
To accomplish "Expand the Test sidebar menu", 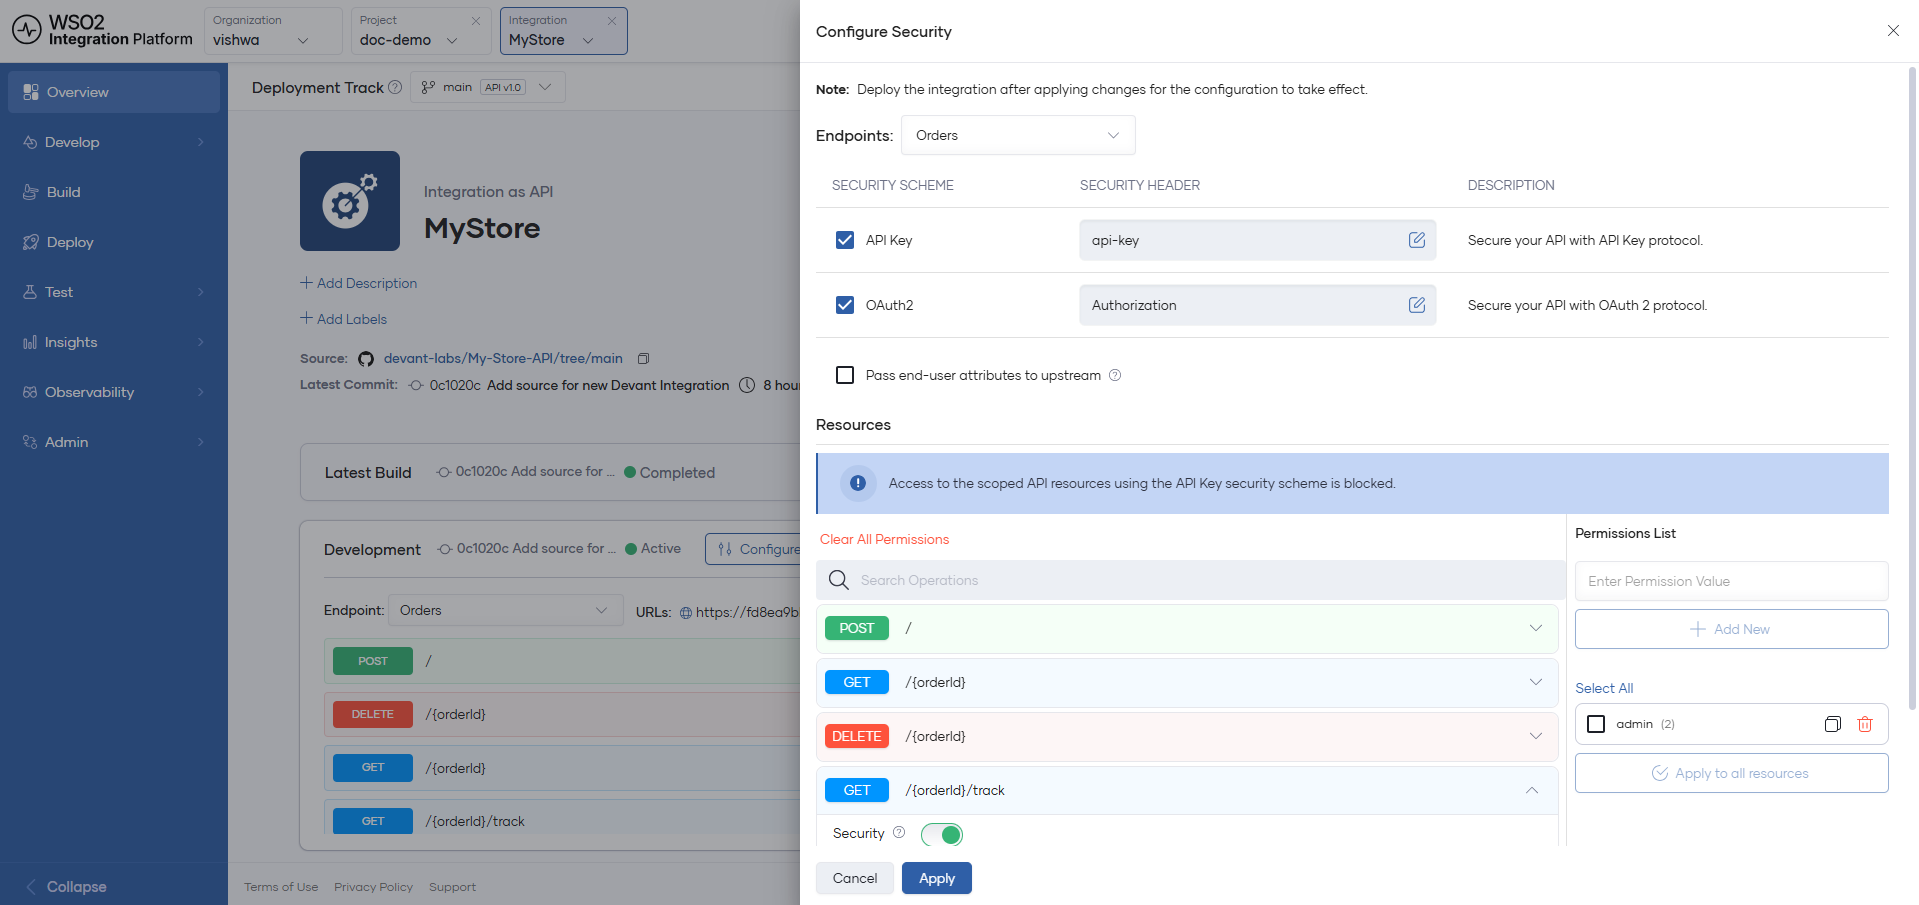I will pos(114,292).
